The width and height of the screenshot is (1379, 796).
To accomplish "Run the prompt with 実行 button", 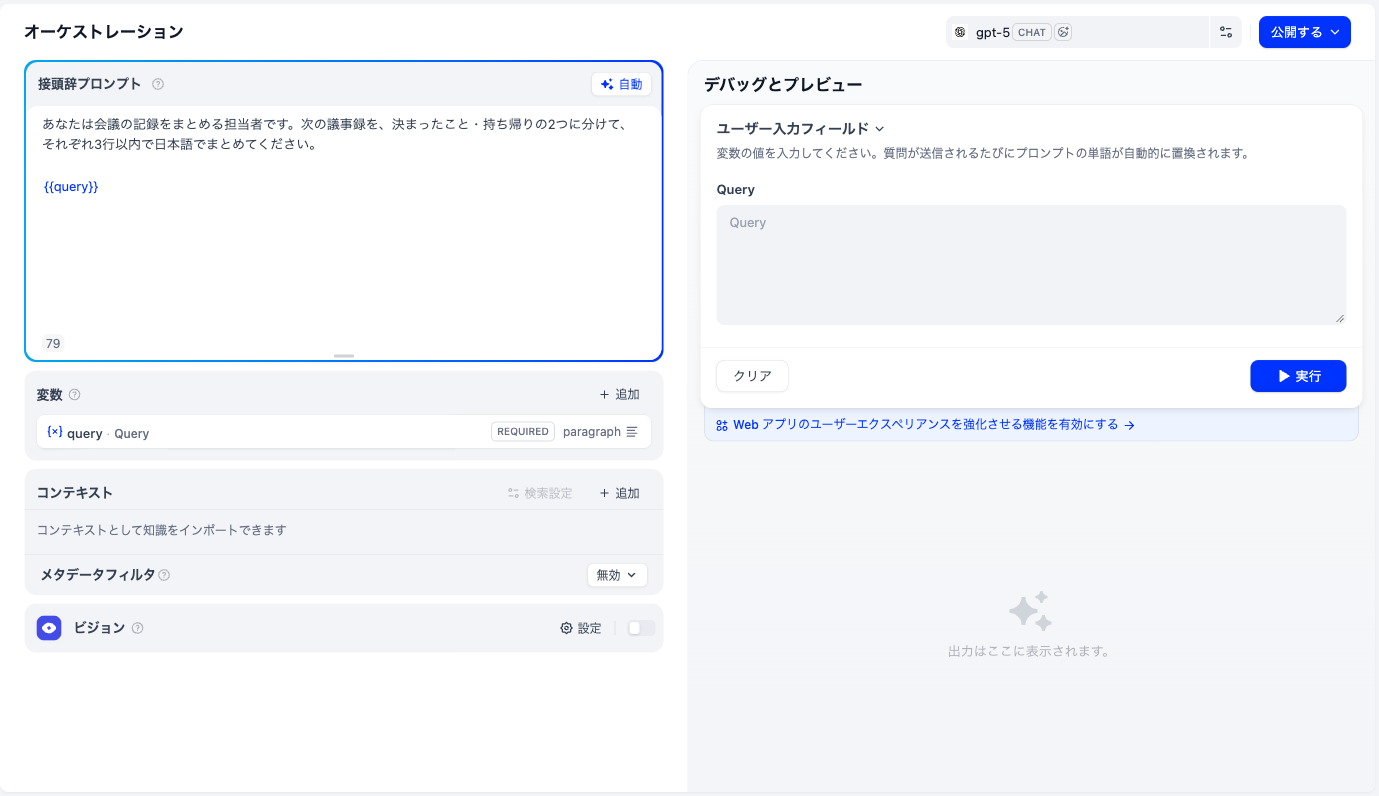I will [x=1298, y=376].
